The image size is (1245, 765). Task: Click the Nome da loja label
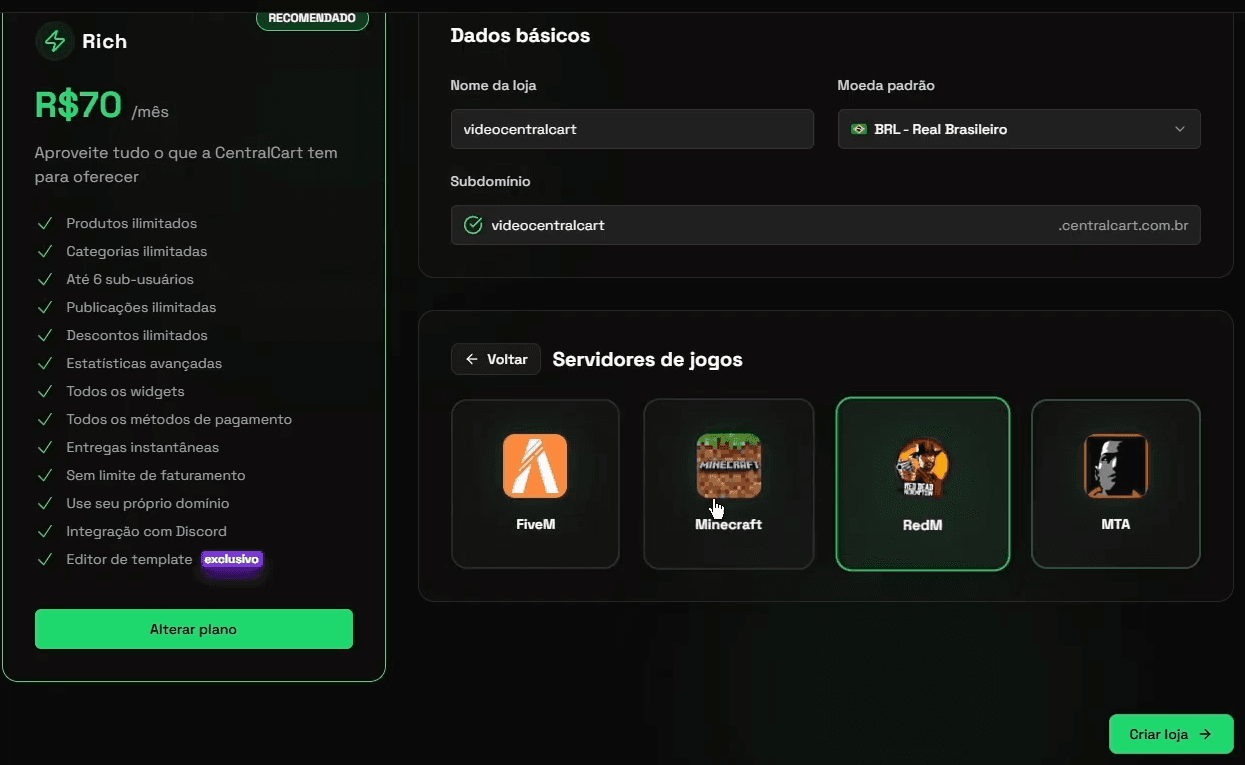(x=493, y=86)
